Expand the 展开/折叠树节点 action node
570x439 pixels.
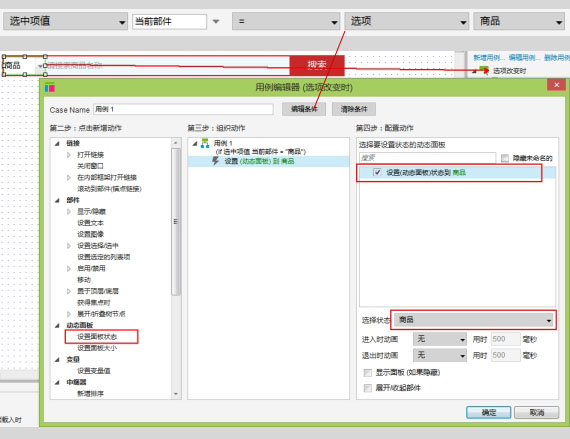[69, 314]
